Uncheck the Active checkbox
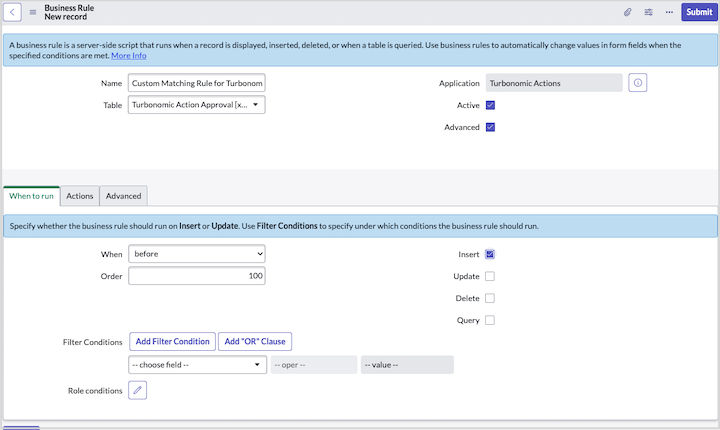 (490, 105)
